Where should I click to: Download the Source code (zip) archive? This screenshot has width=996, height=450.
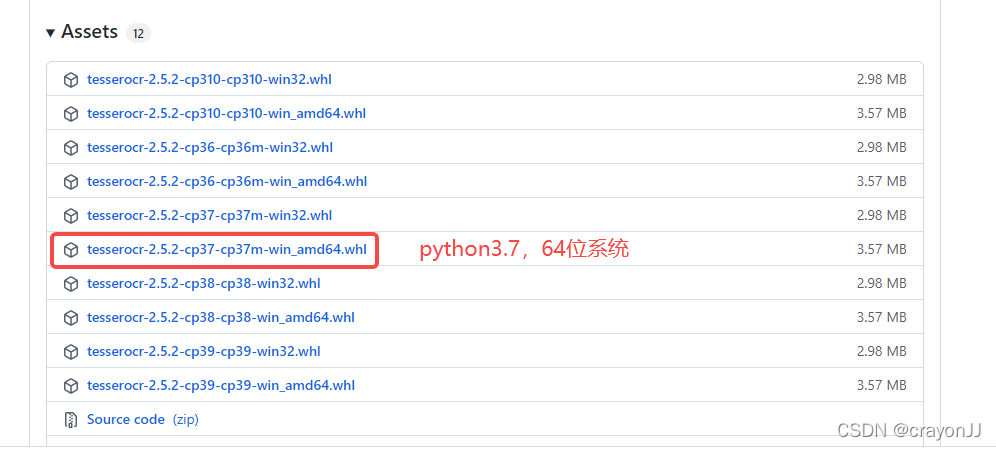pos(142,419)
